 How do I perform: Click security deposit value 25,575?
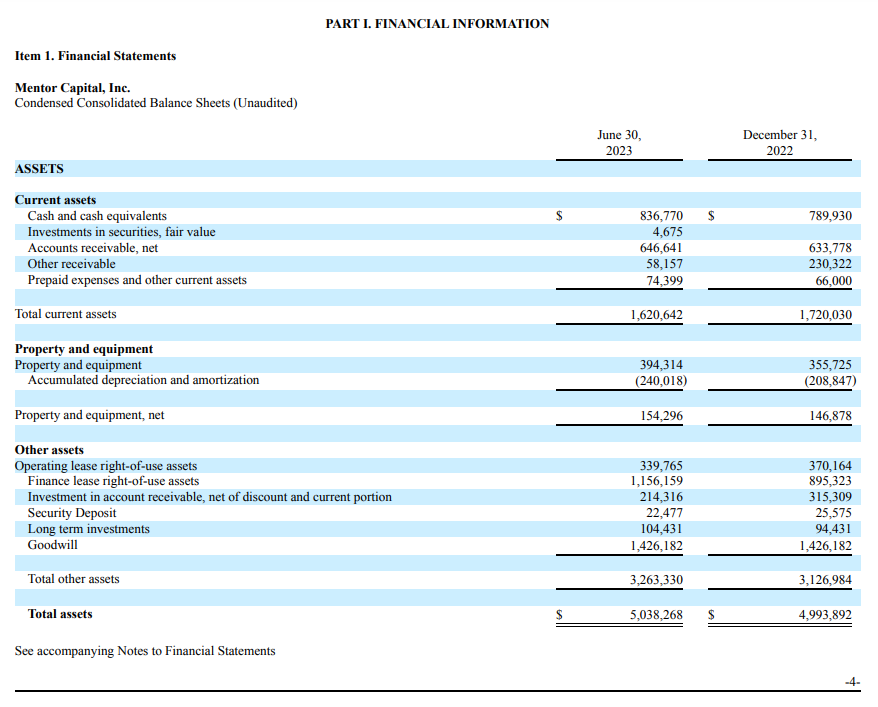[x=833, y=513]
